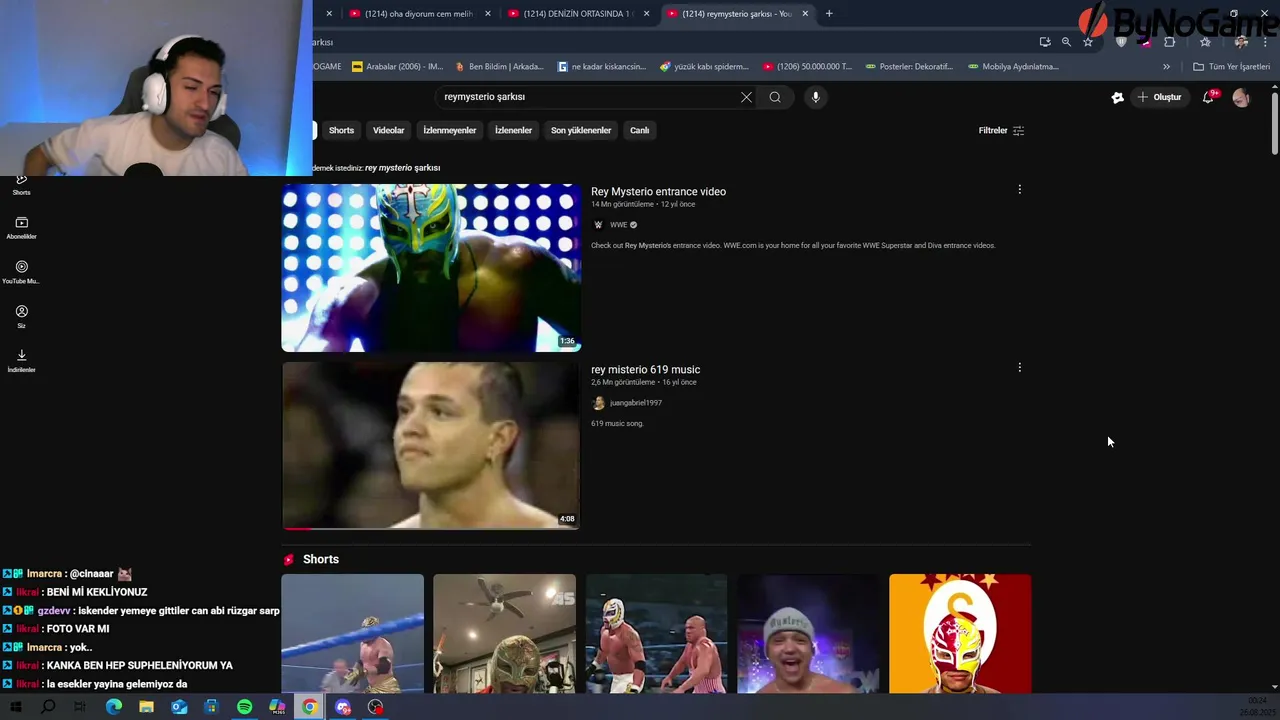Image resolution: width=1280 pixels, height=720 pixels.
Task: Close the 'oha diyorum cem melih' tab
Action: coord(488,14)
